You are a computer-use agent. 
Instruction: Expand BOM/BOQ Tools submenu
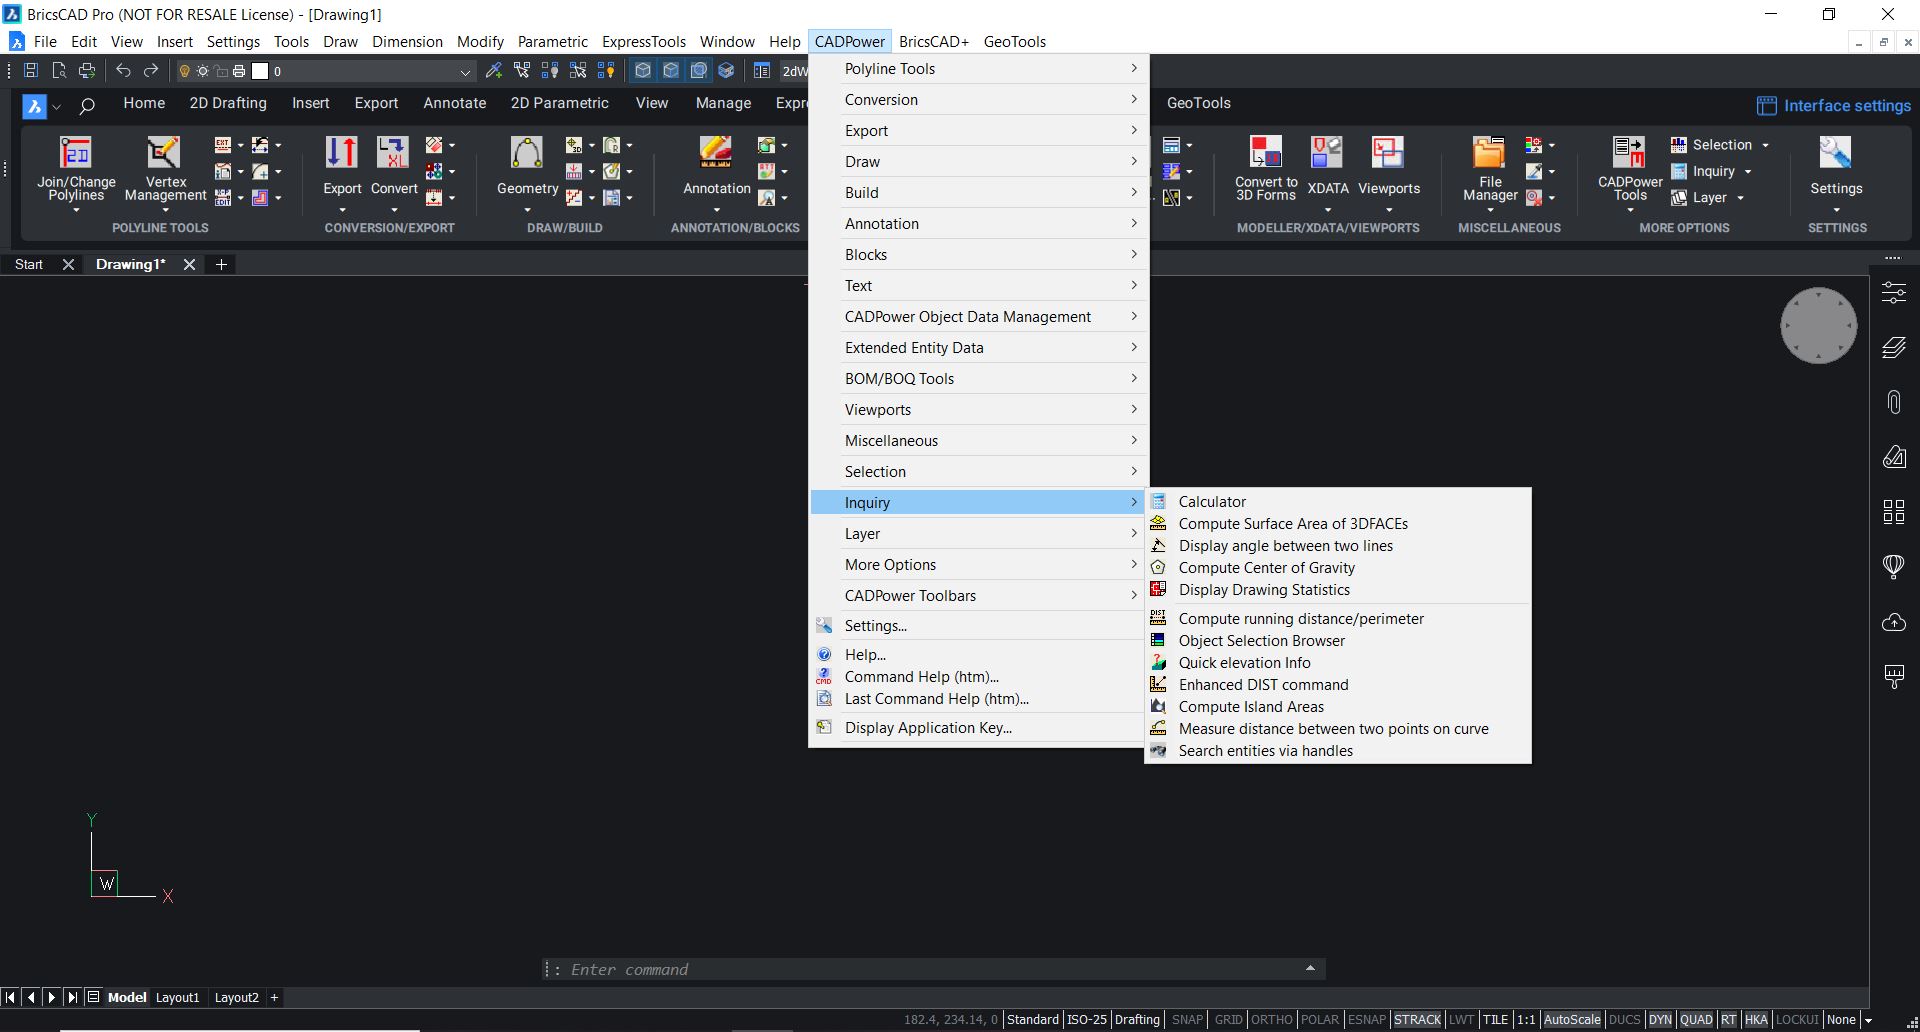coord(978,379)
